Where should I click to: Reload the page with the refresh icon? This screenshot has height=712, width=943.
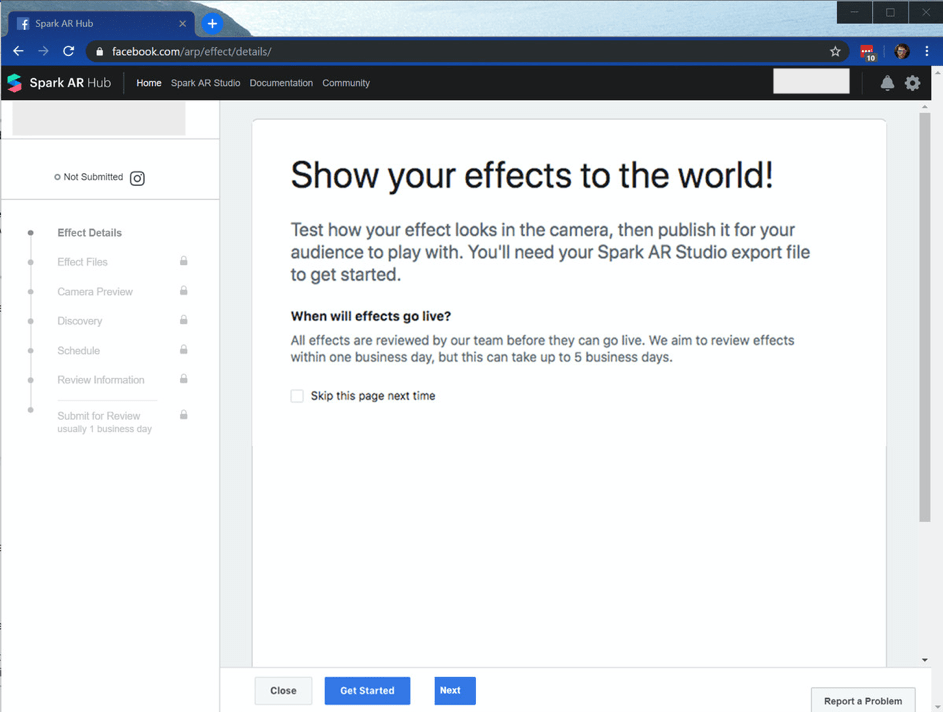tap(69, 51)
